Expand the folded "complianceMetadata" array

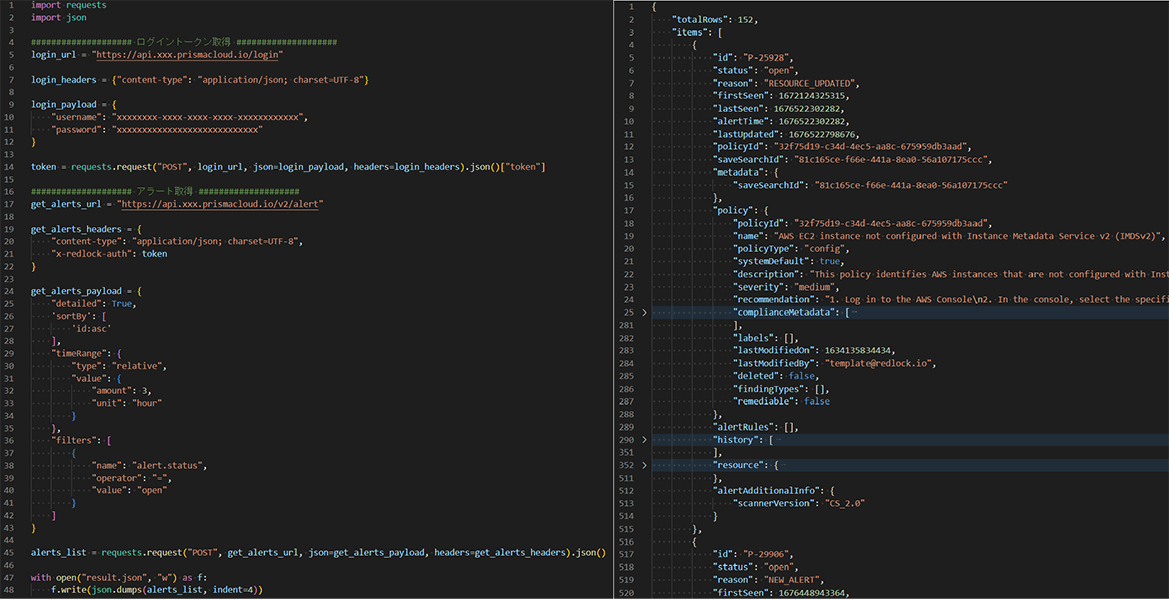pyautogui.click(x=644, y=312)
